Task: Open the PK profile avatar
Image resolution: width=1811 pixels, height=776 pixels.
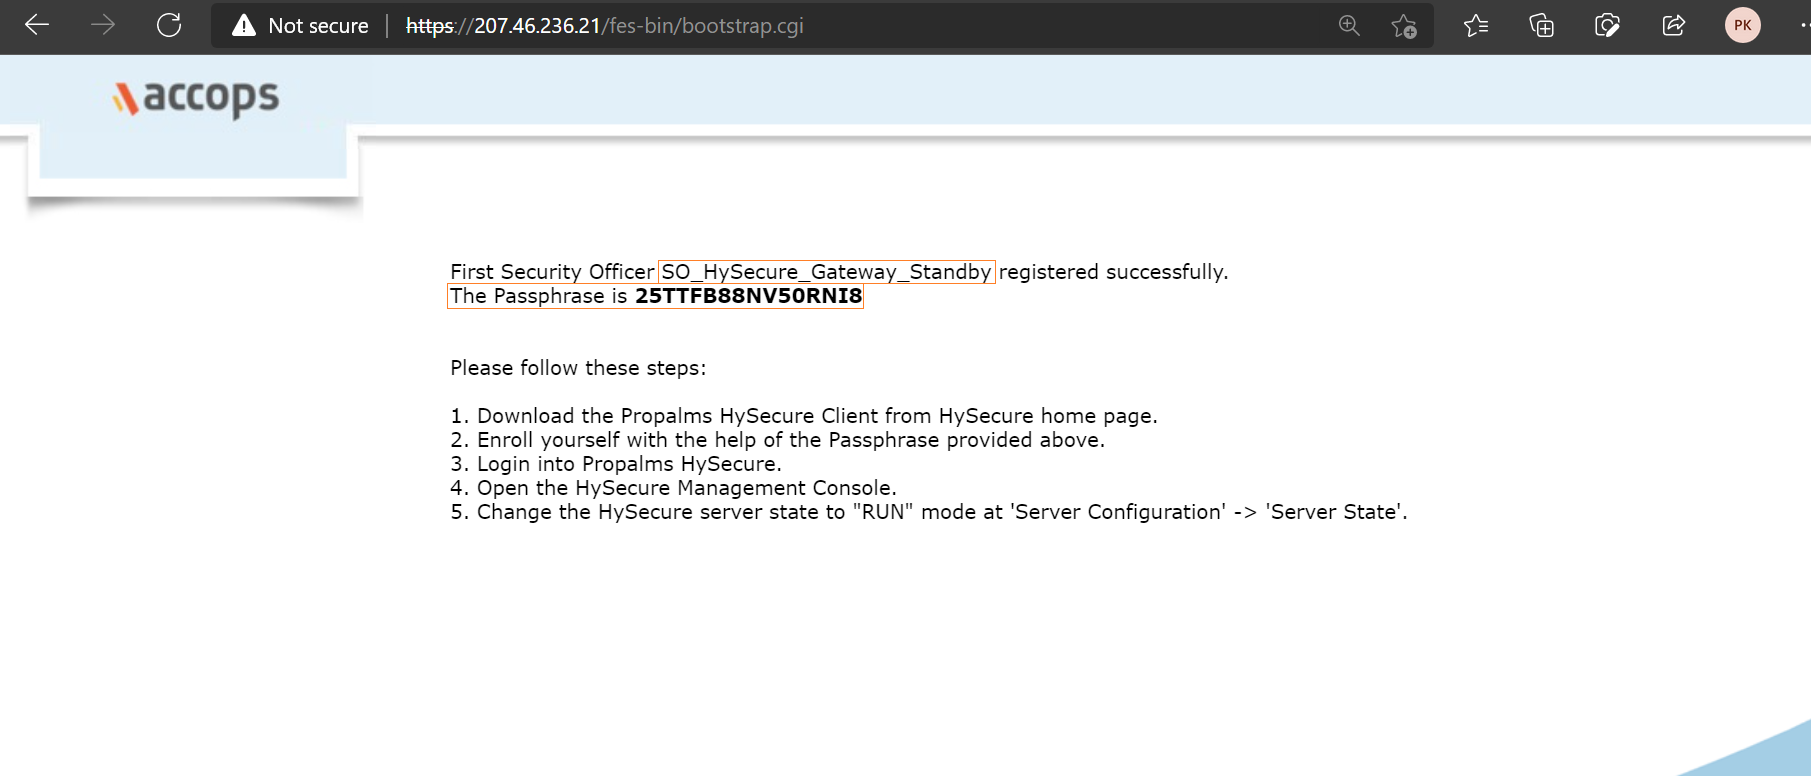Action: click(1742, 26)
